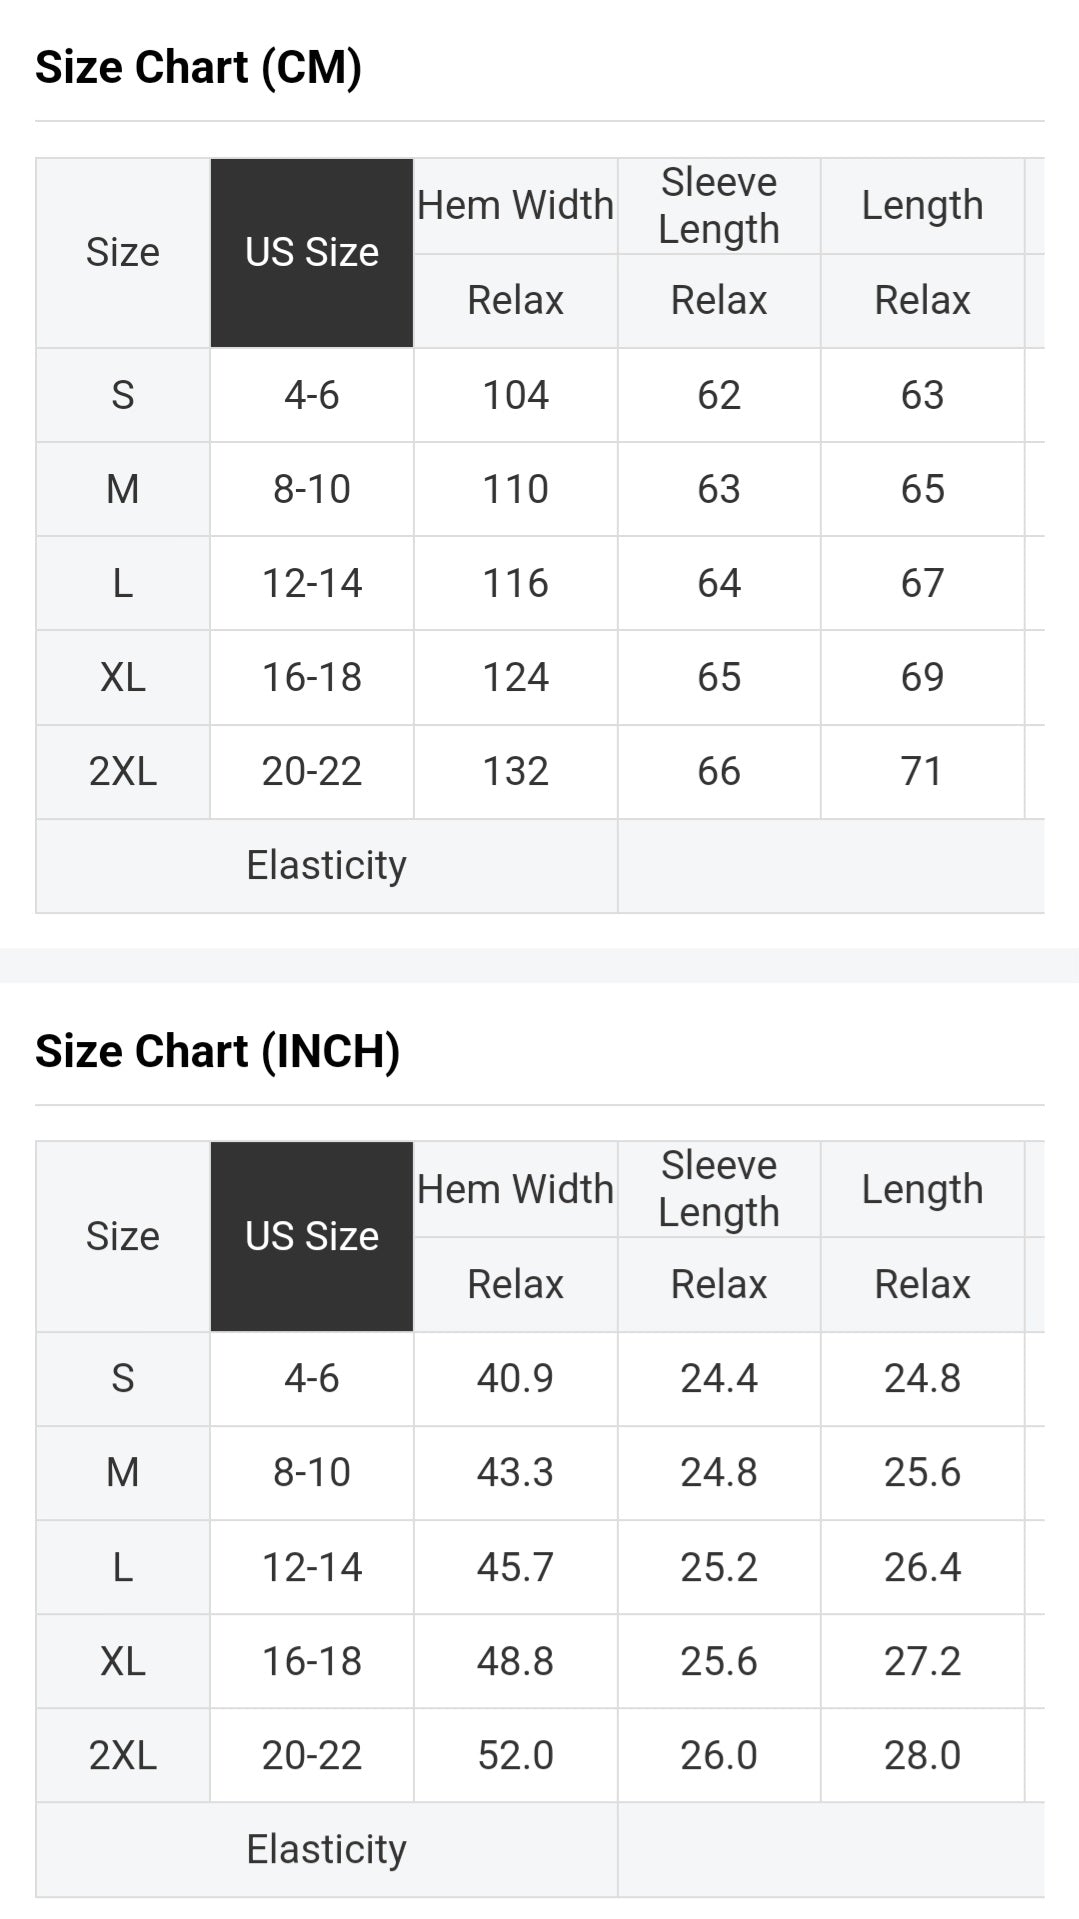
Task: Select the dark US Size header in CM chart
Action: [x=312, y=253]
